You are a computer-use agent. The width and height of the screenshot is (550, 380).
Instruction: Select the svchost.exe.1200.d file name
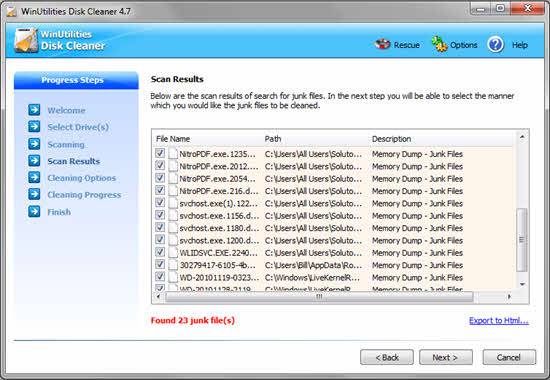(219, 241)
